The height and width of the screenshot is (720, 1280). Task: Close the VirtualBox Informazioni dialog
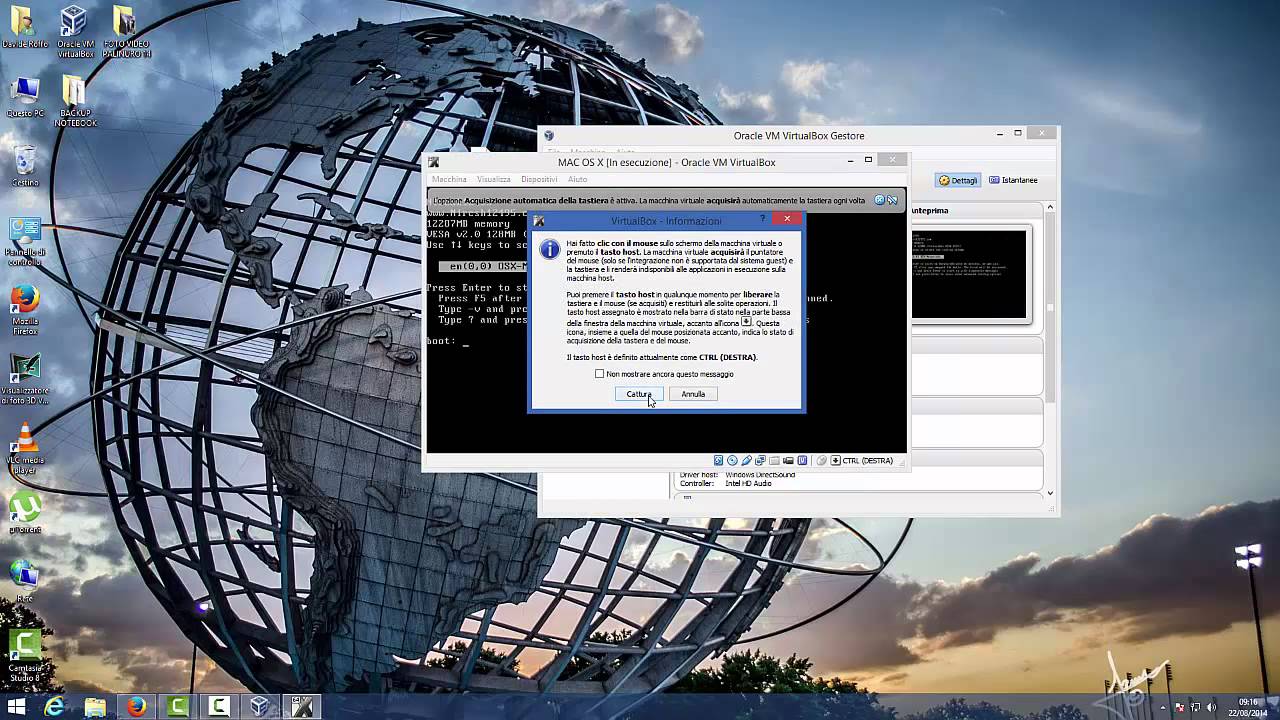[787, 219]
